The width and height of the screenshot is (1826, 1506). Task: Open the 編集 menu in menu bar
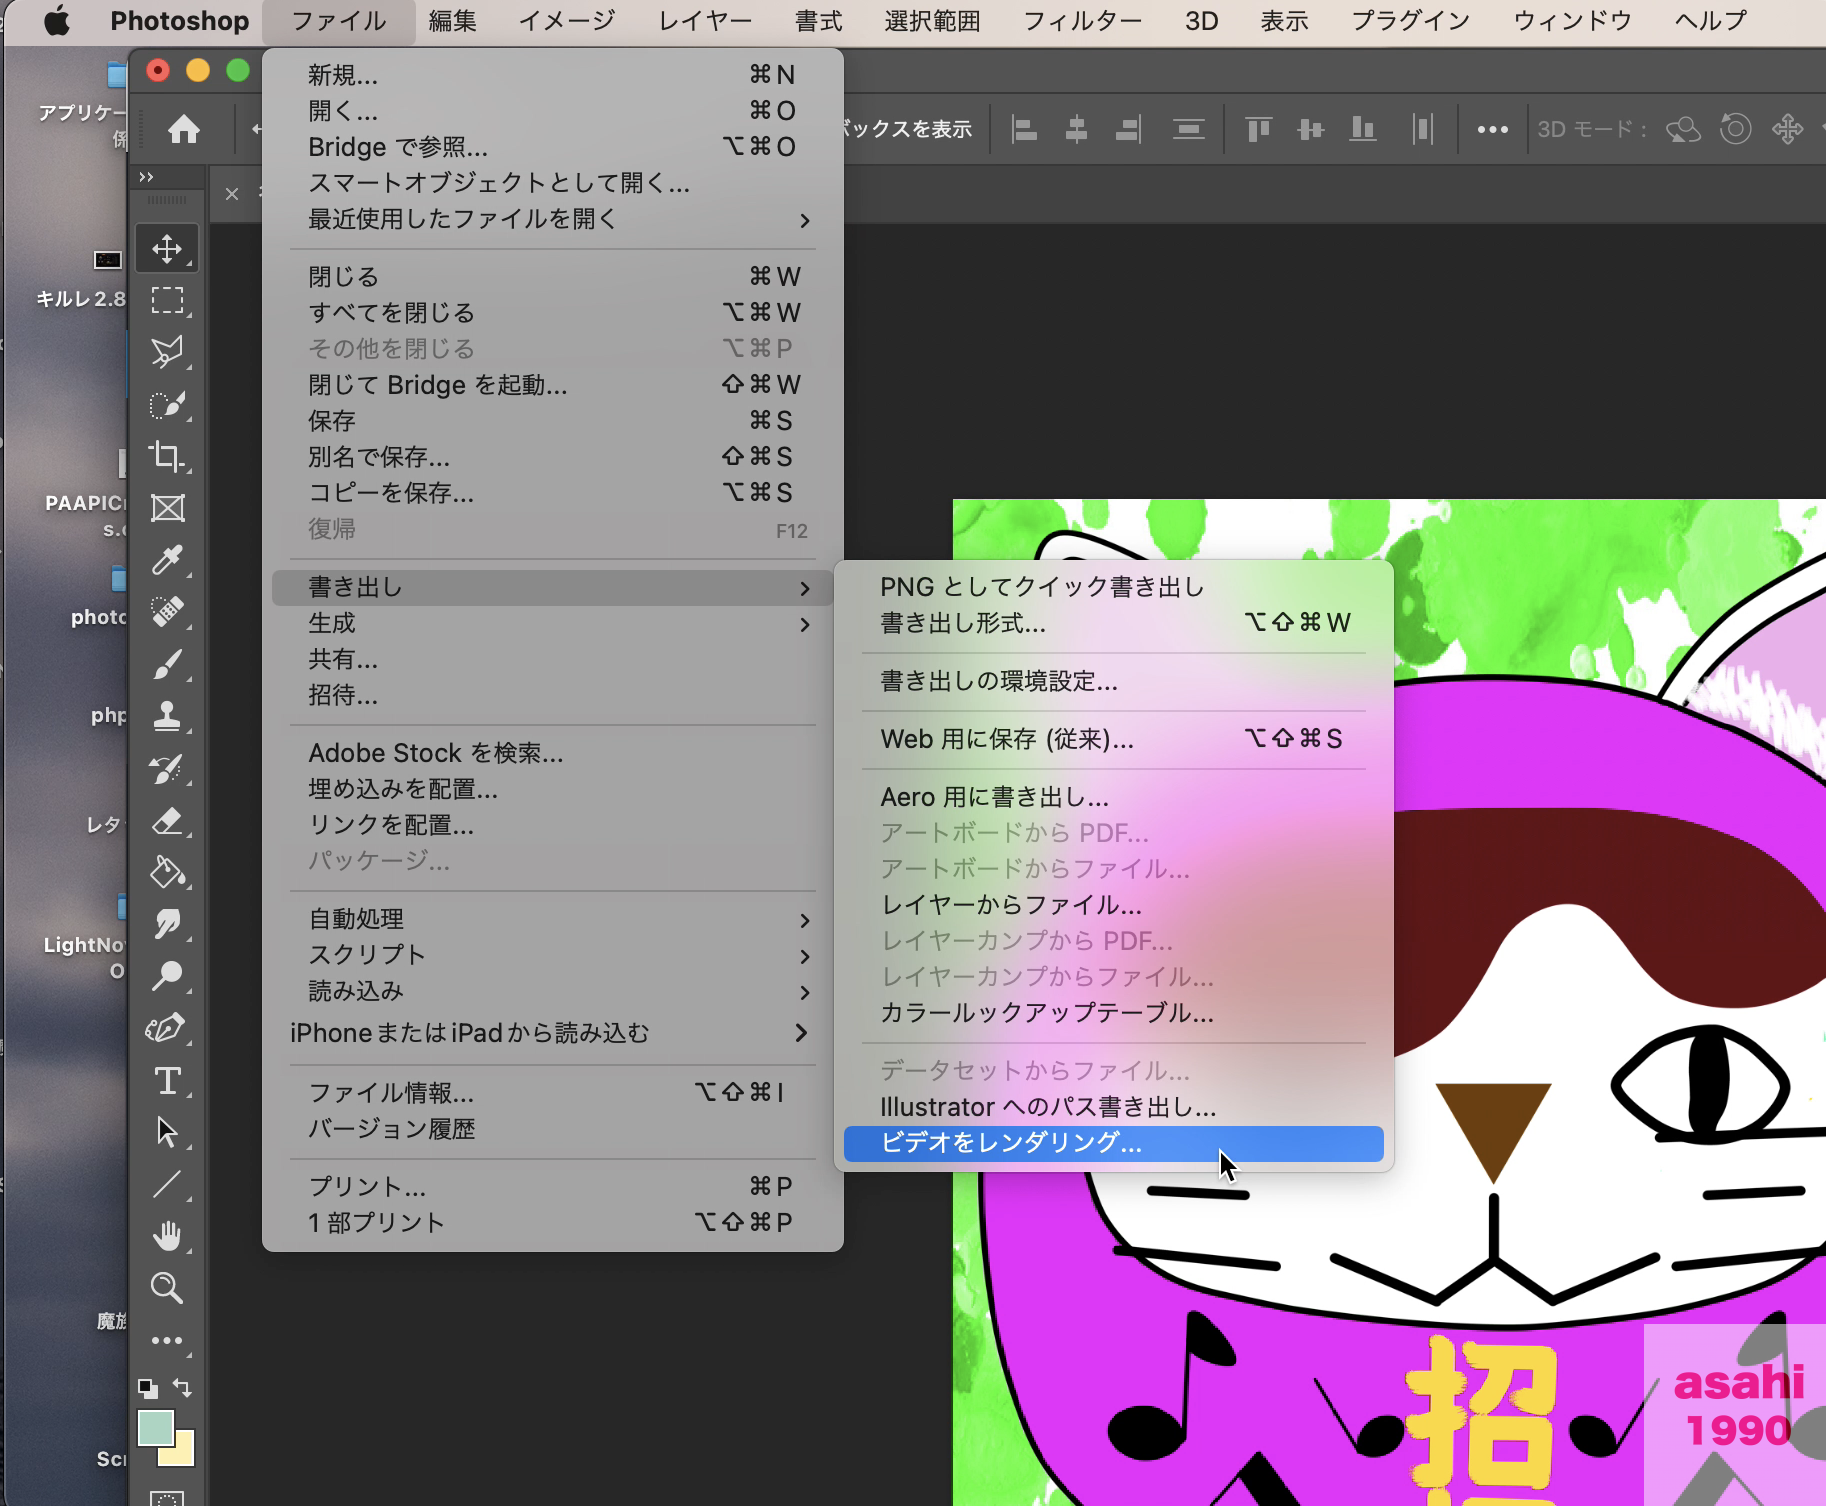452,21
